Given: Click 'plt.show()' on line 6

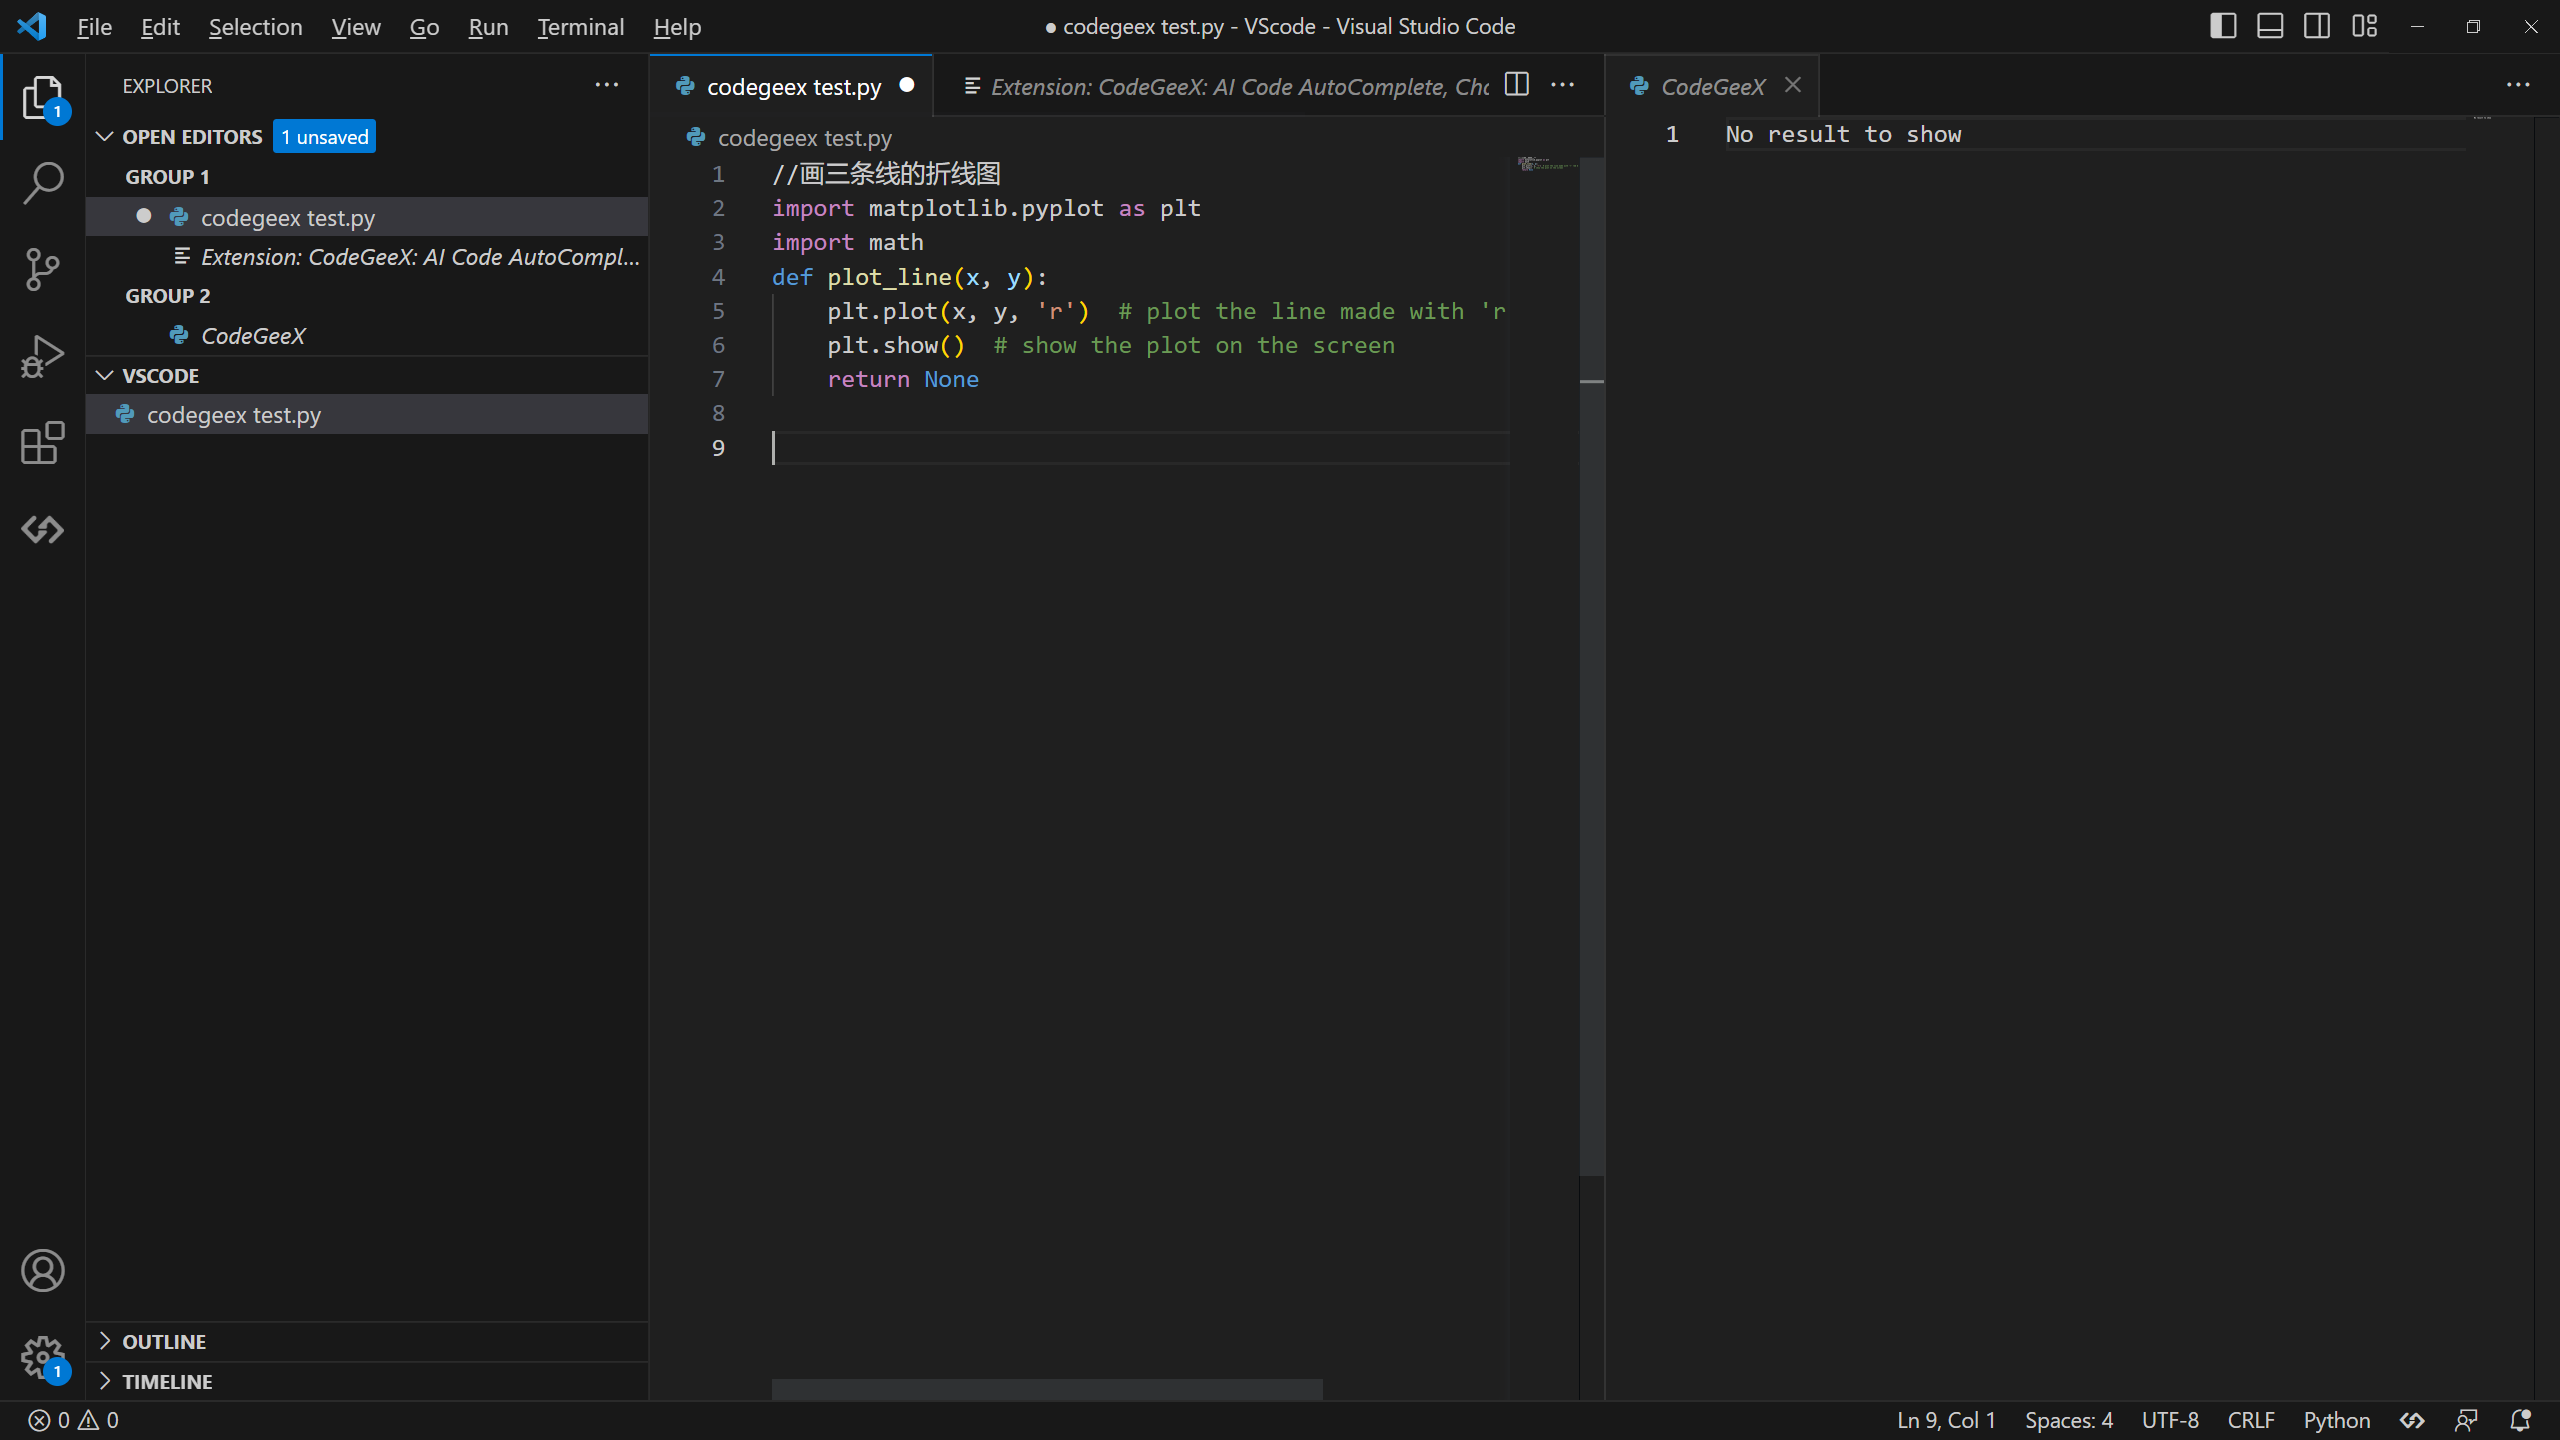Looking at the screenshot, I should pos(895,345).
